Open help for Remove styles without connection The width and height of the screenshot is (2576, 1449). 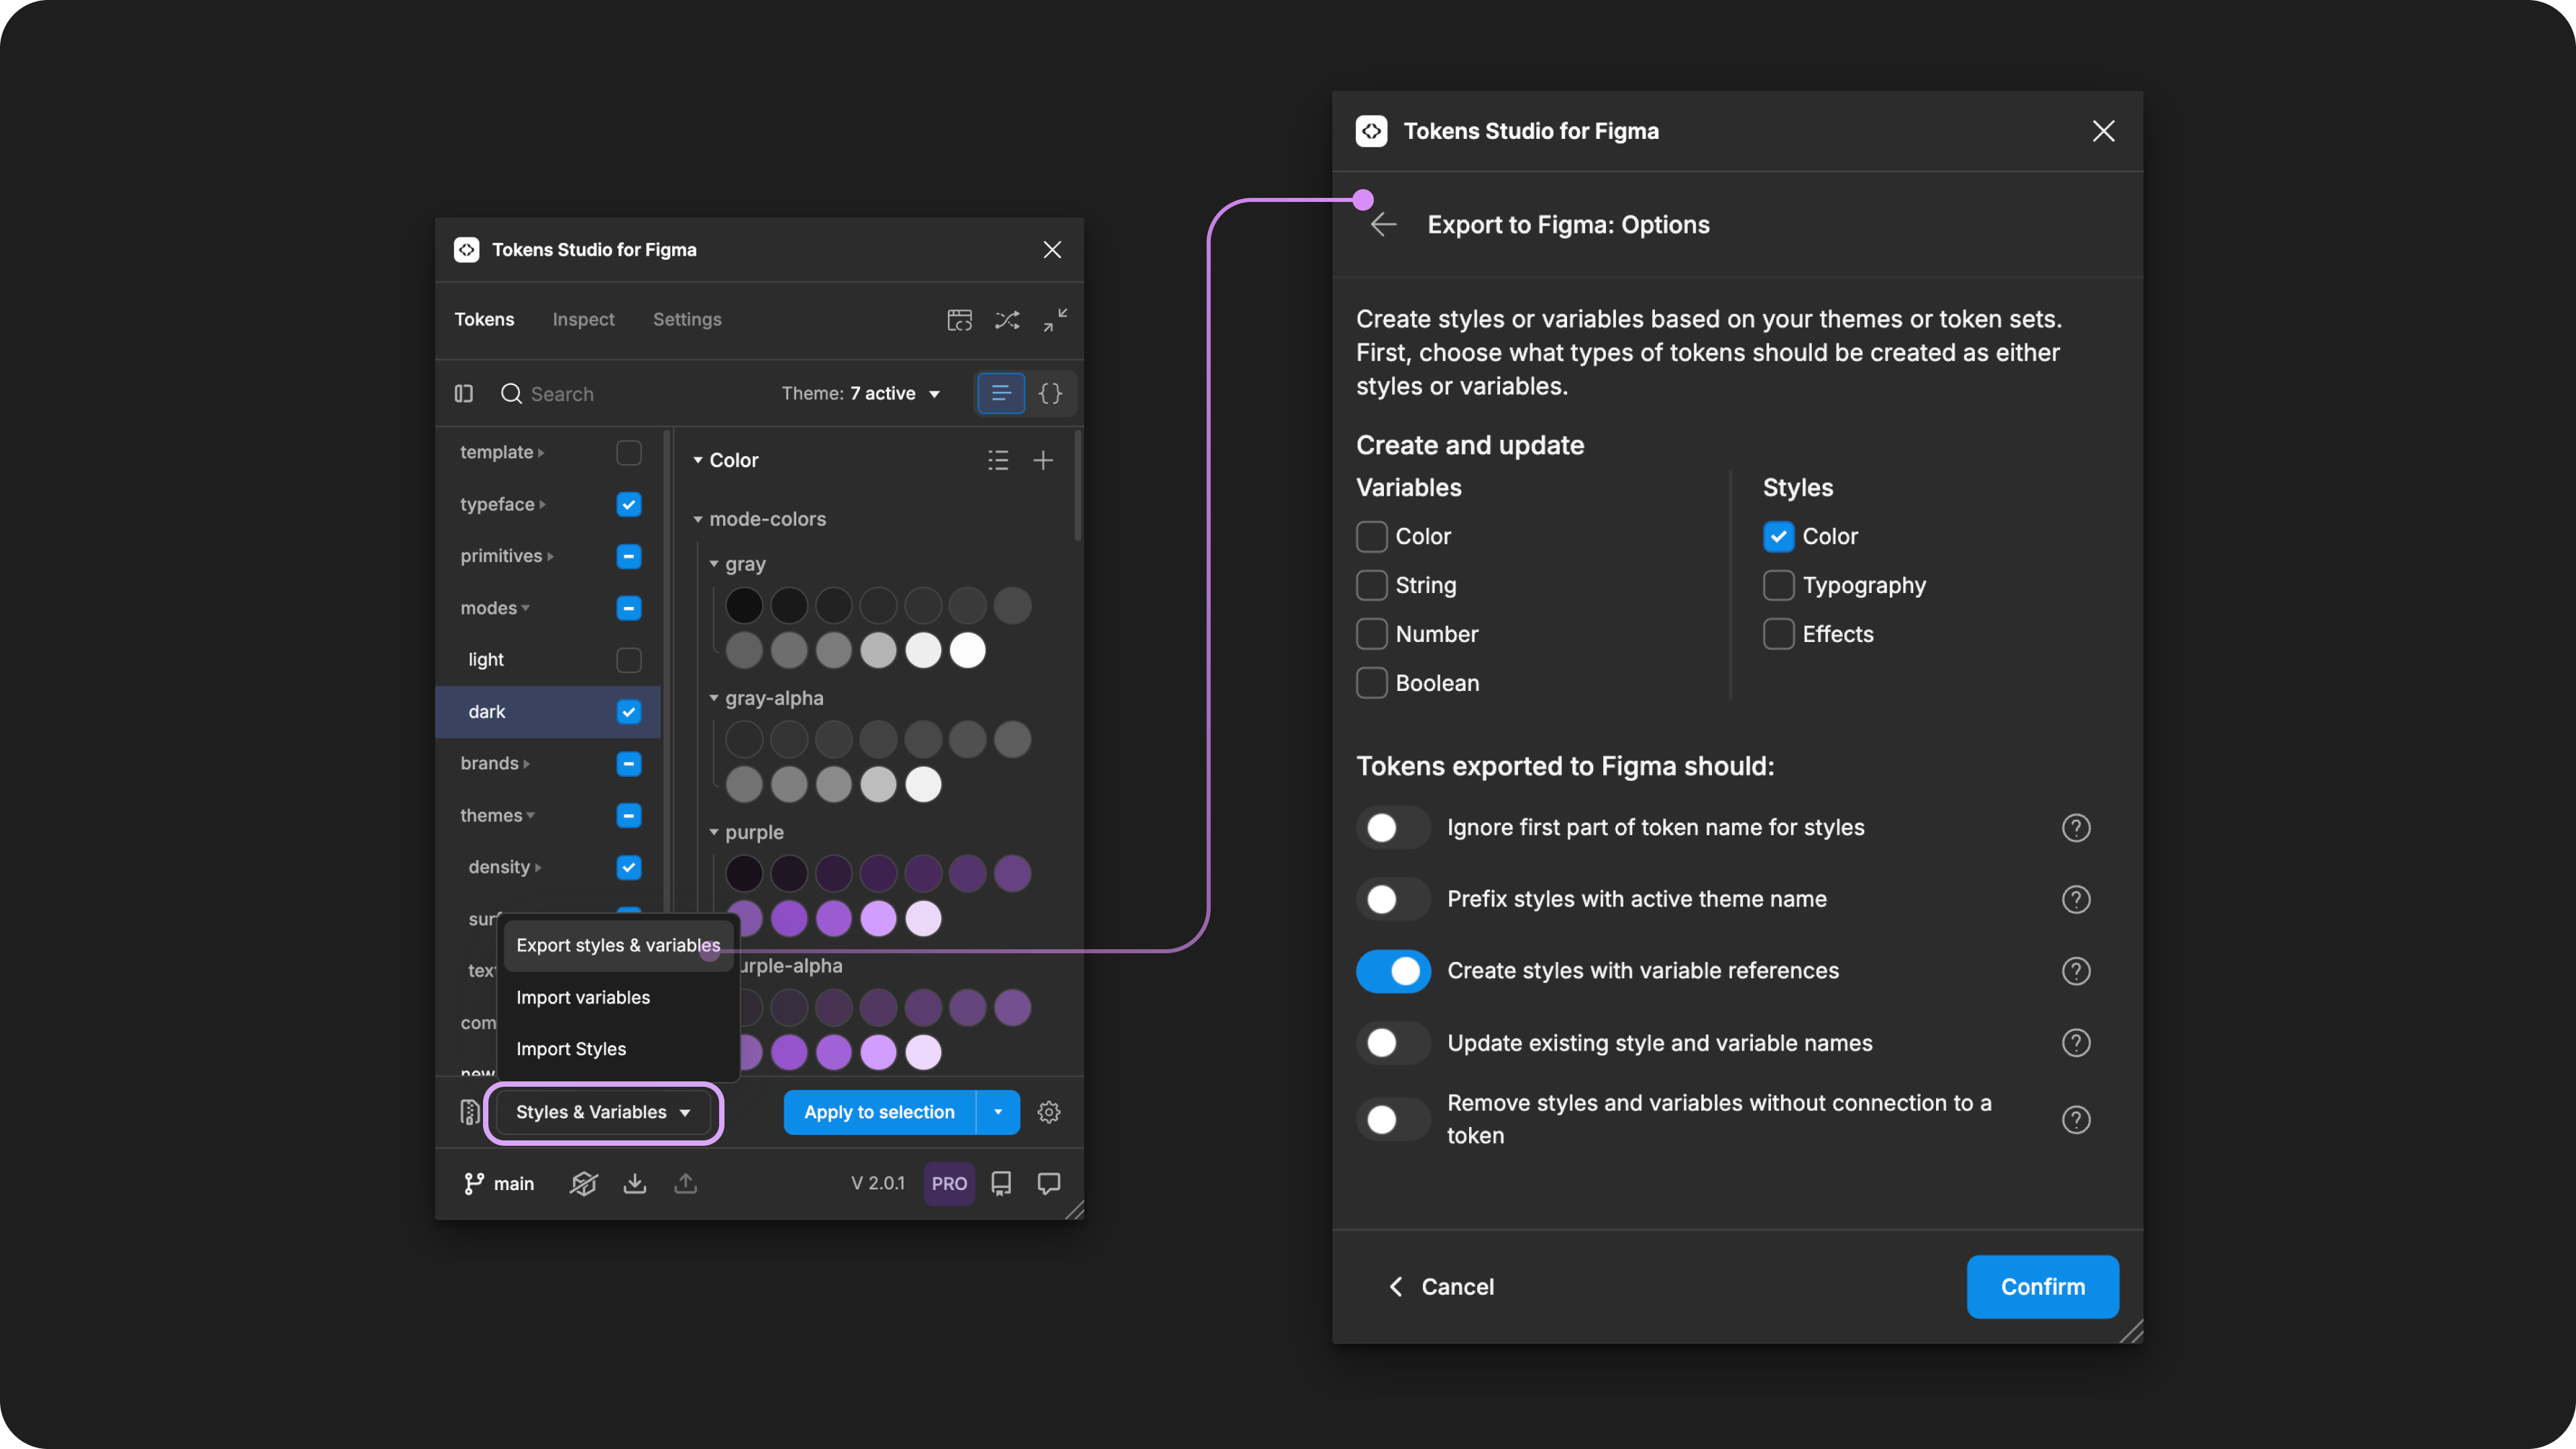pos(2076,1120)
